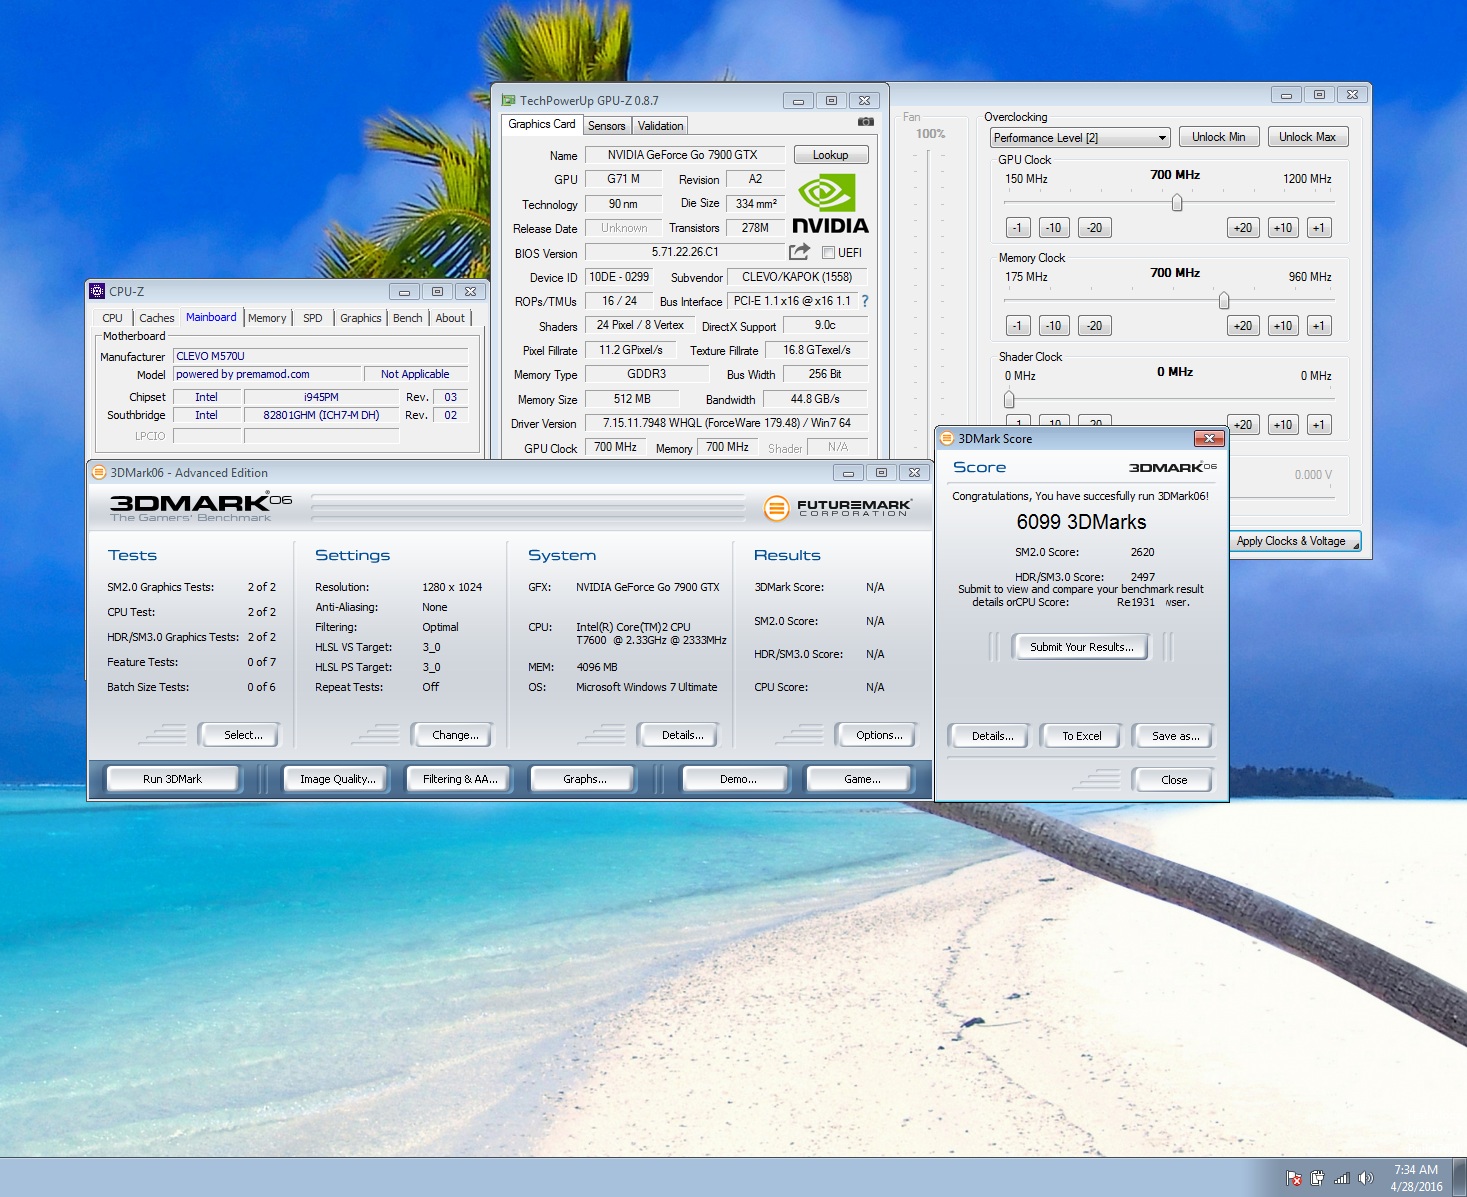Click the Filtering & AA button
This screenshot has height=1197, width=1467.
460,779
